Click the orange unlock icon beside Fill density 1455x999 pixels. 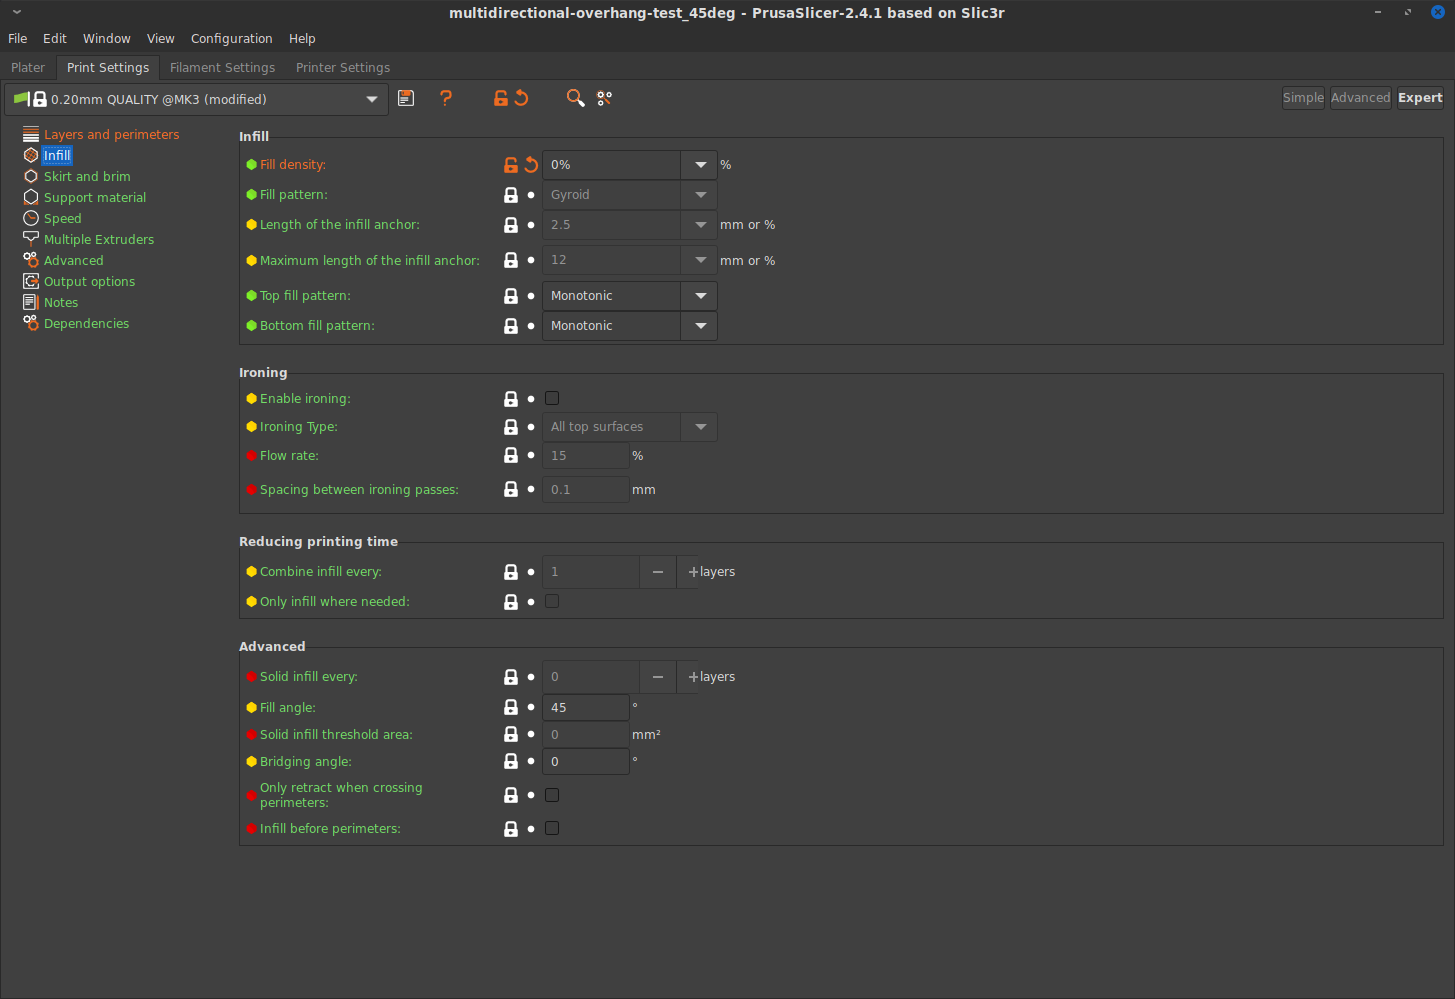click(x=511, y=165)
